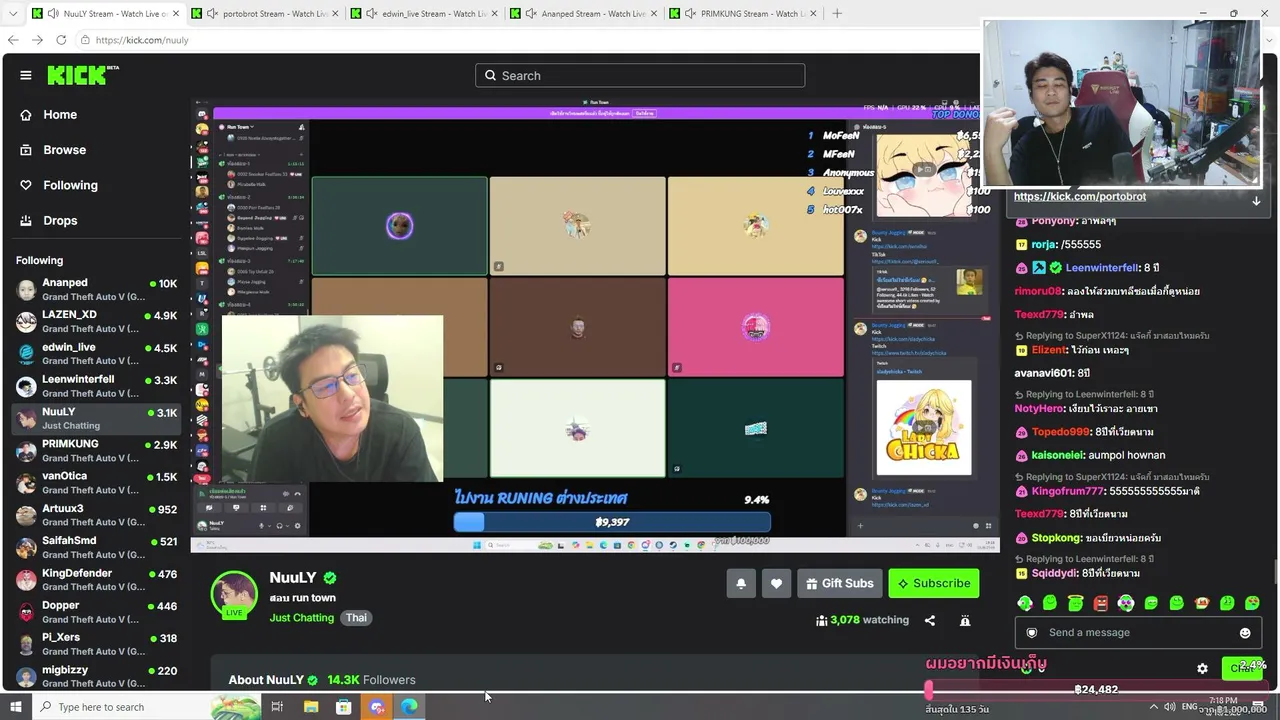Open NuuLY's live profile avatar
1280x720 pixels.
point(234,595)
